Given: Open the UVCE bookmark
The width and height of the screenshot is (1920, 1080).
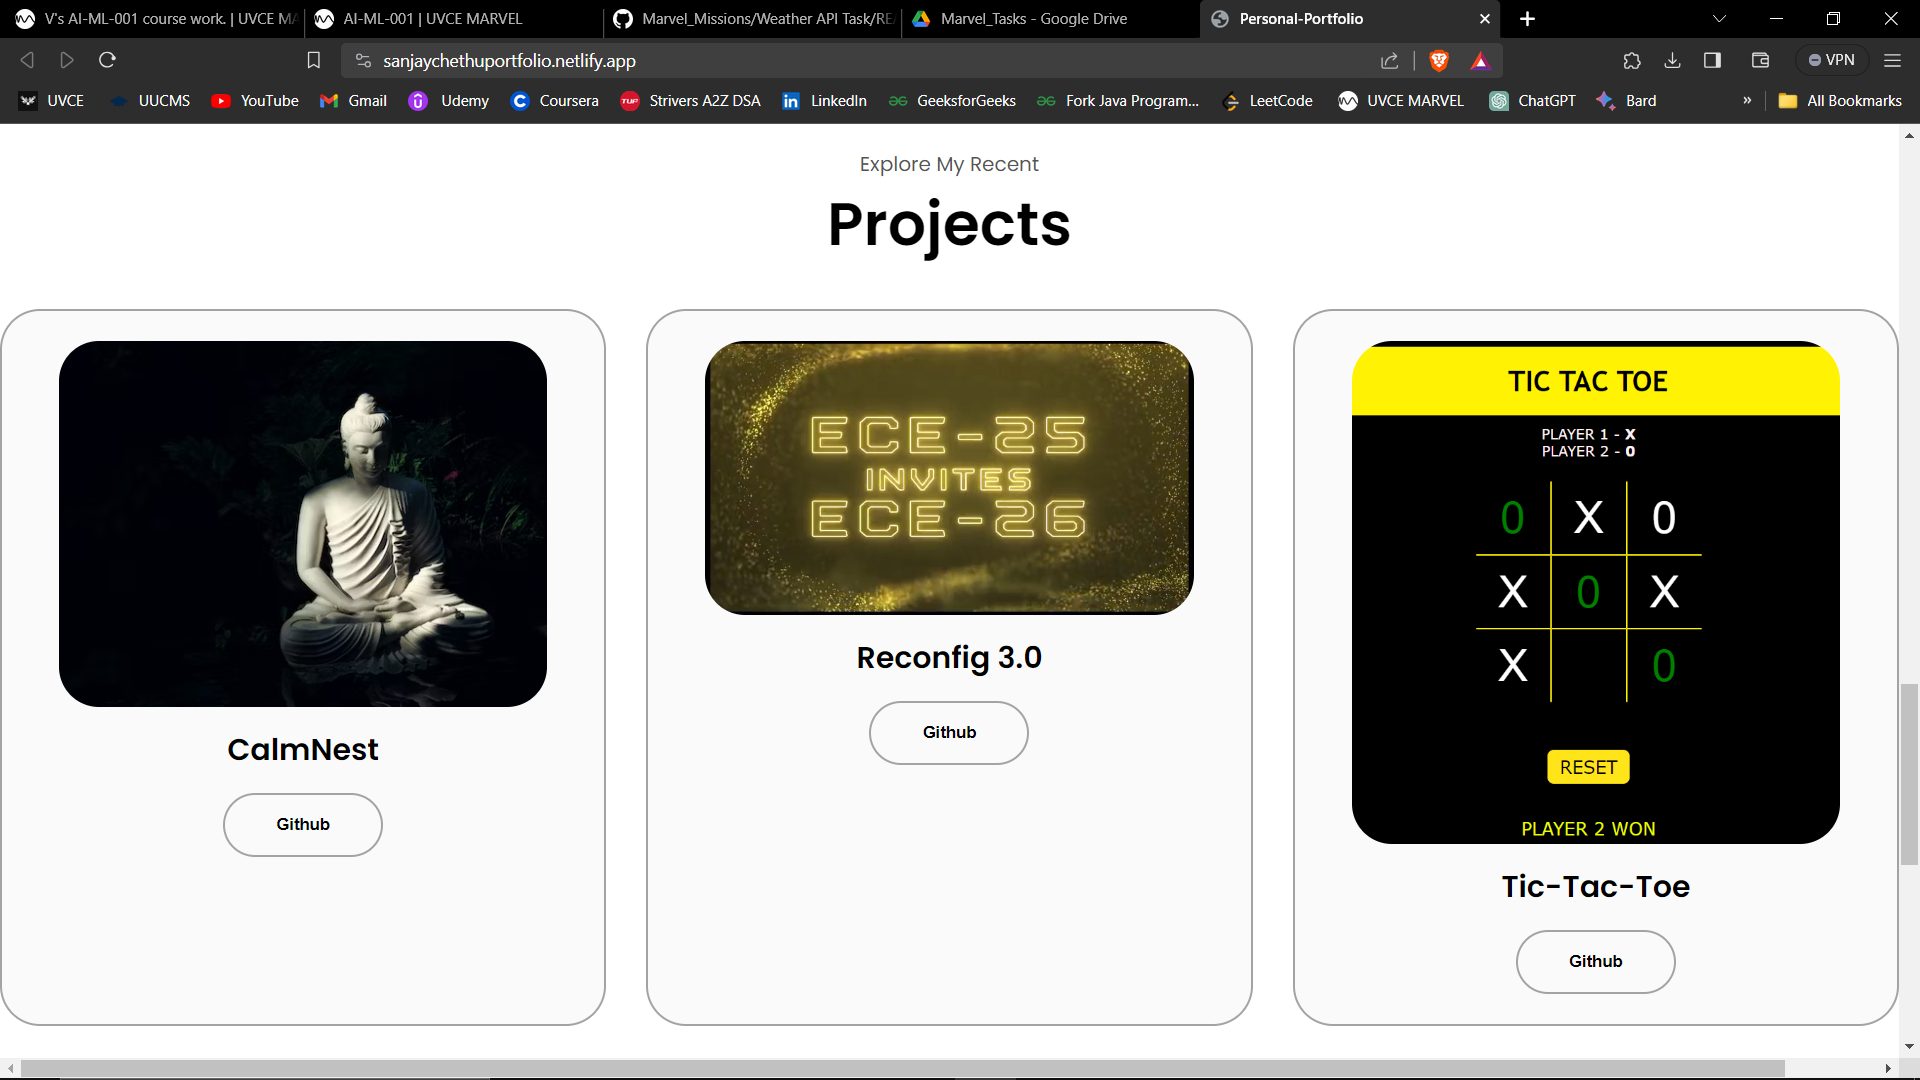Looking at the screenshot, I should pyautogui.click(x=52, y=101).
